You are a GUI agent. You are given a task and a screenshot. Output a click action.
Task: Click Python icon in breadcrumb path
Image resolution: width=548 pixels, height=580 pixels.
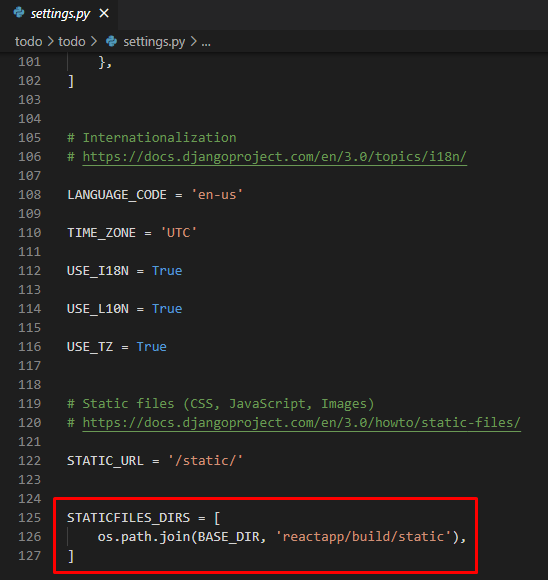tap(111, 41)
